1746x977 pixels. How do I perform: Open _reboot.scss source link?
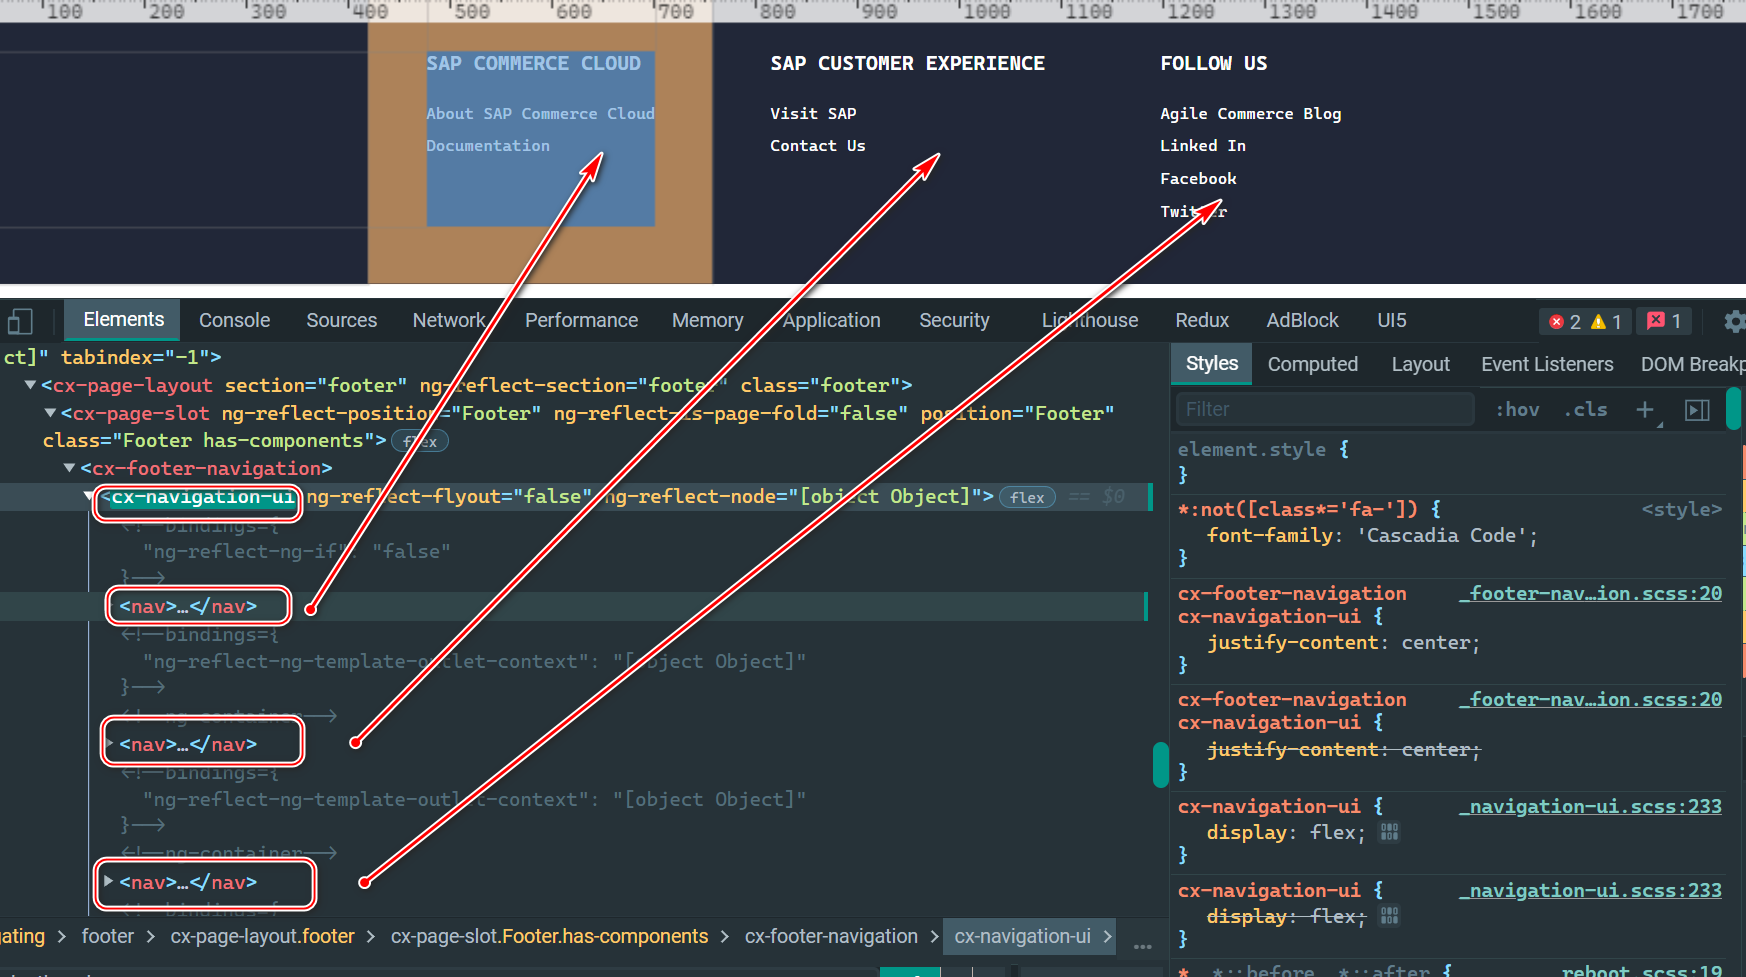1642,970
